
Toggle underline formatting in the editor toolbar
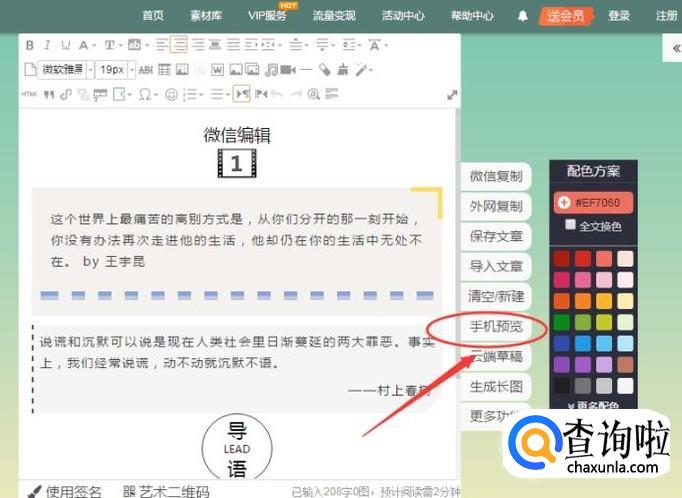tap(65, 45)
